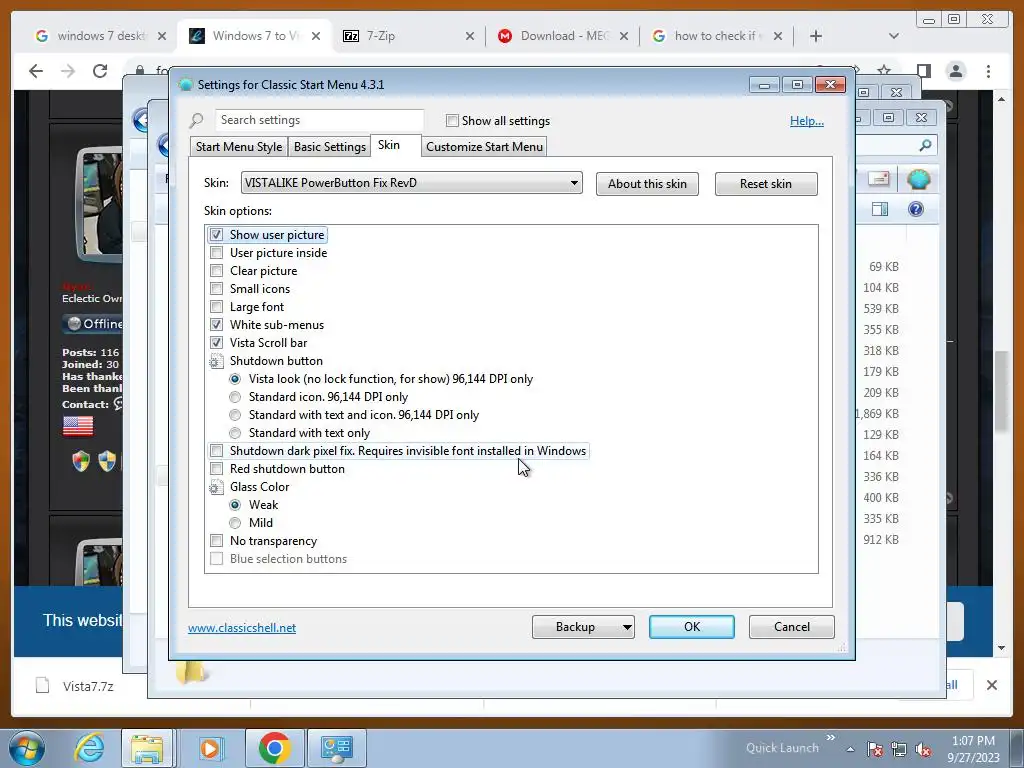Image resolution: width=1024 pixels, height=768 pixels.
Task: Open Windows Media Player taskbar icon
Action: [x=209, y=748]
